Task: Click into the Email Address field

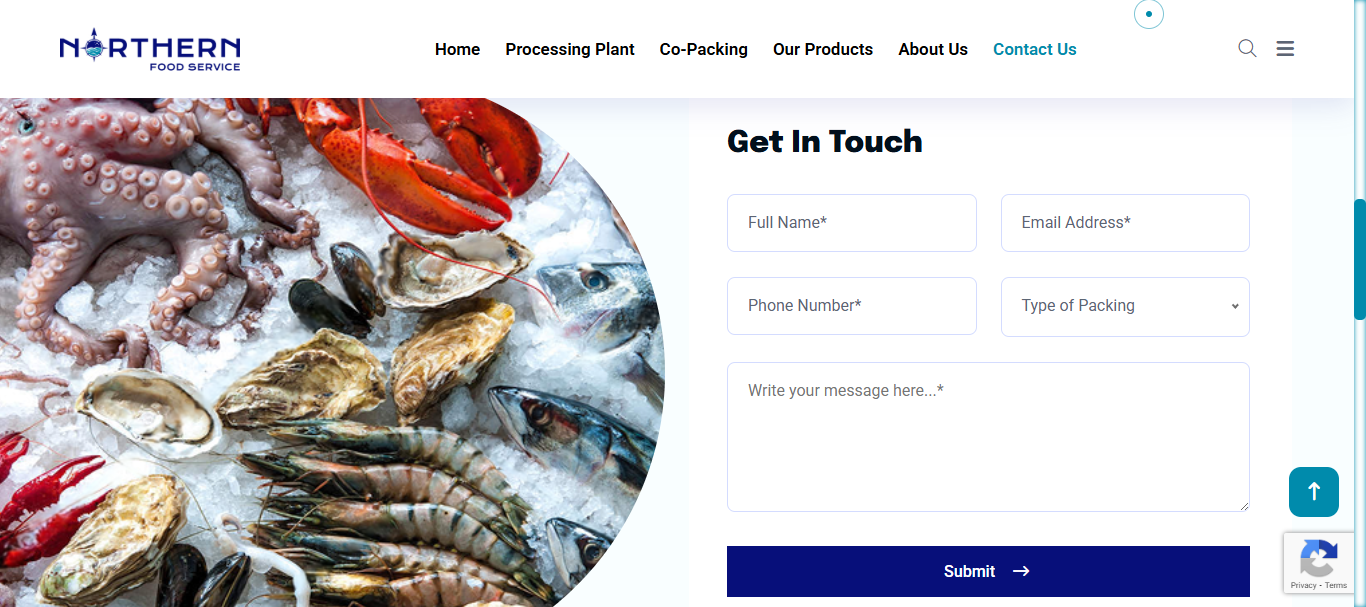Action: 1125,223
